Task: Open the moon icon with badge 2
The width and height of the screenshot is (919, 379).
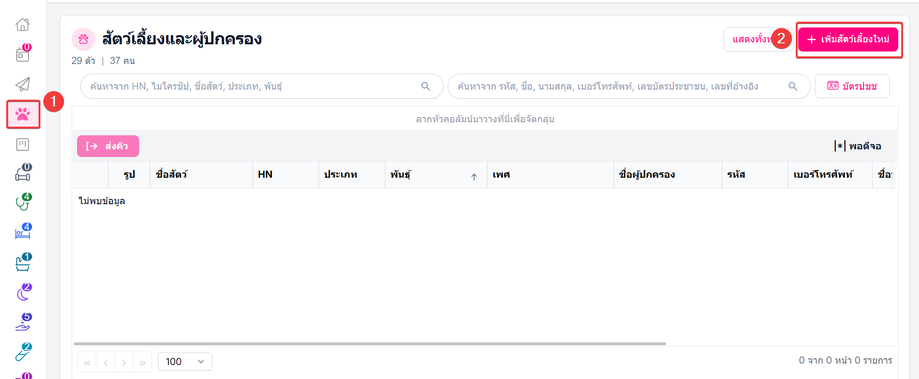Action: pos(22,292)
